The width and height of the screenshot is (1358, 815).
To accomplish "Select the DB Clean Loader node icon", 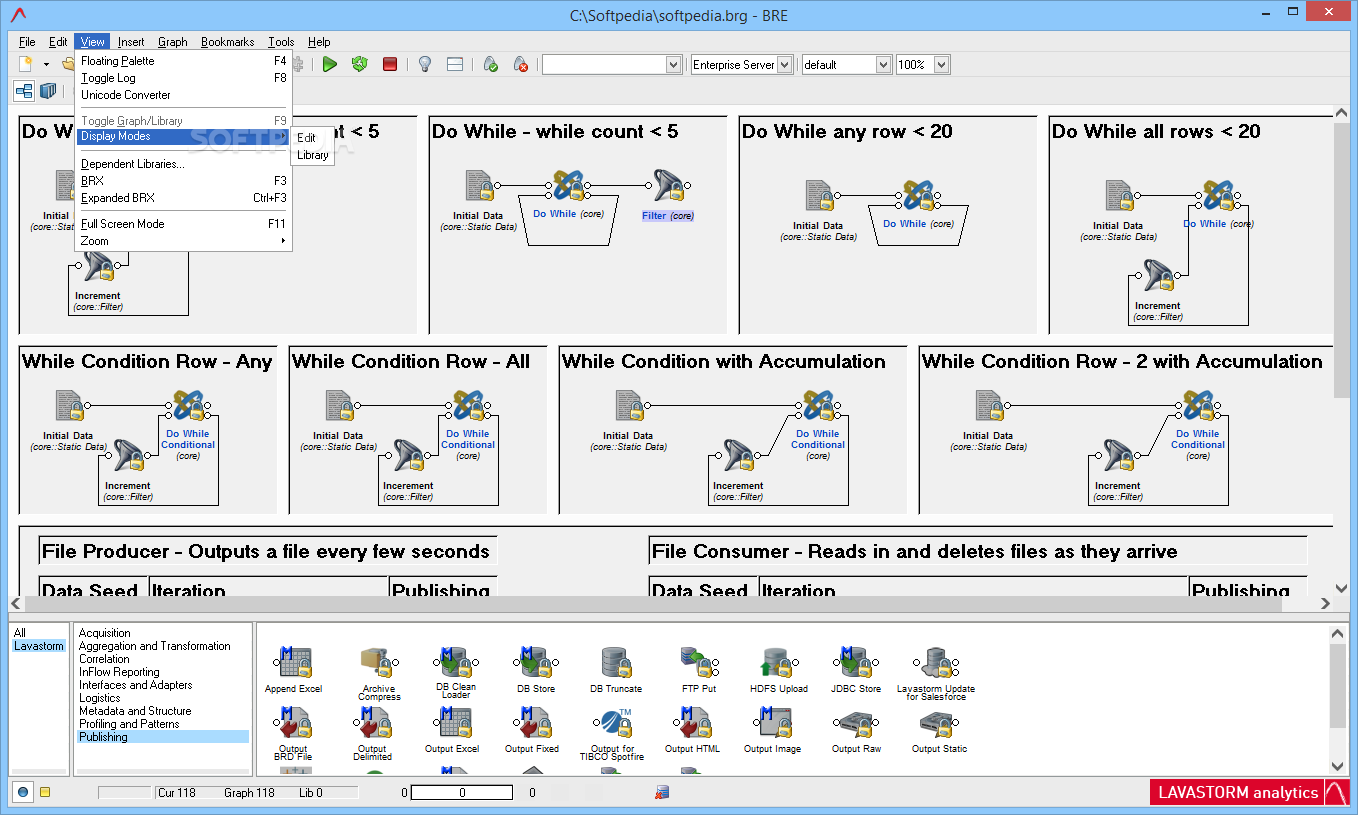I will coord(455,663).
